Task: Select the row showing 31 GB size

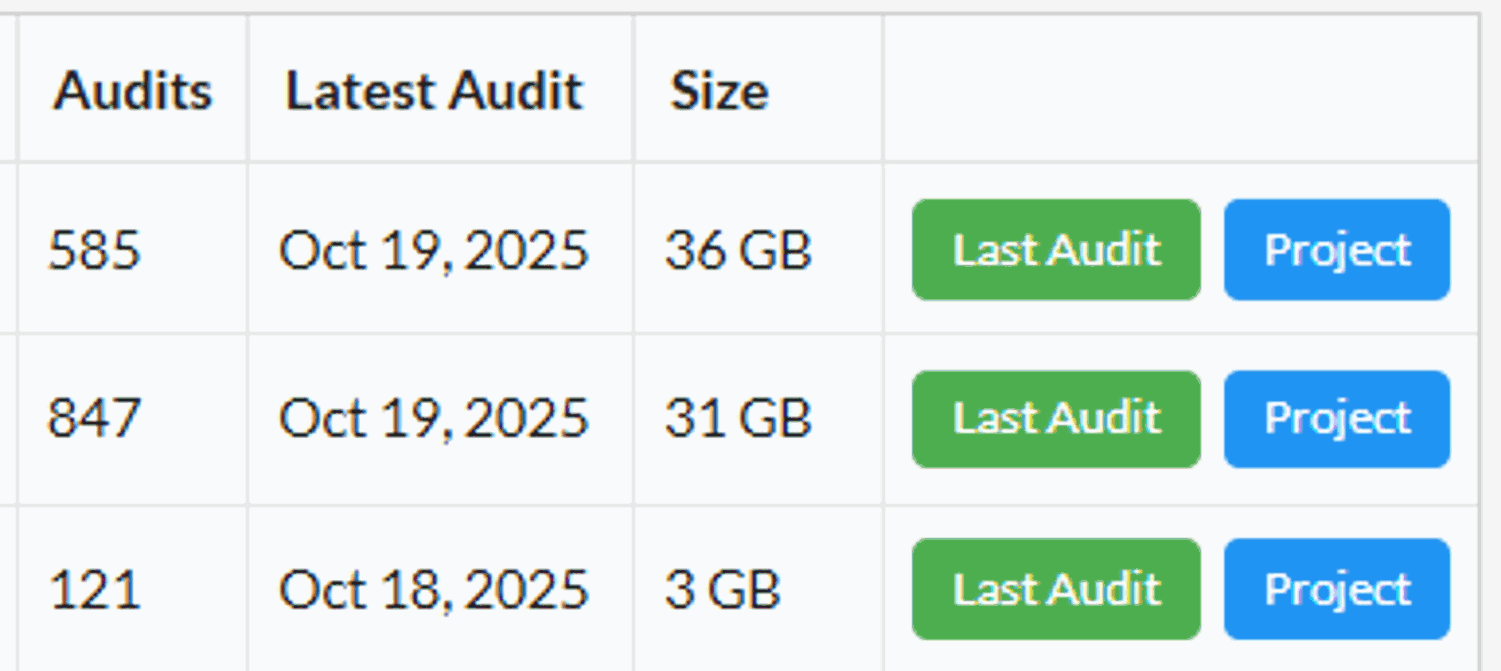Action: pyautogui.click(x=739, y=419)
